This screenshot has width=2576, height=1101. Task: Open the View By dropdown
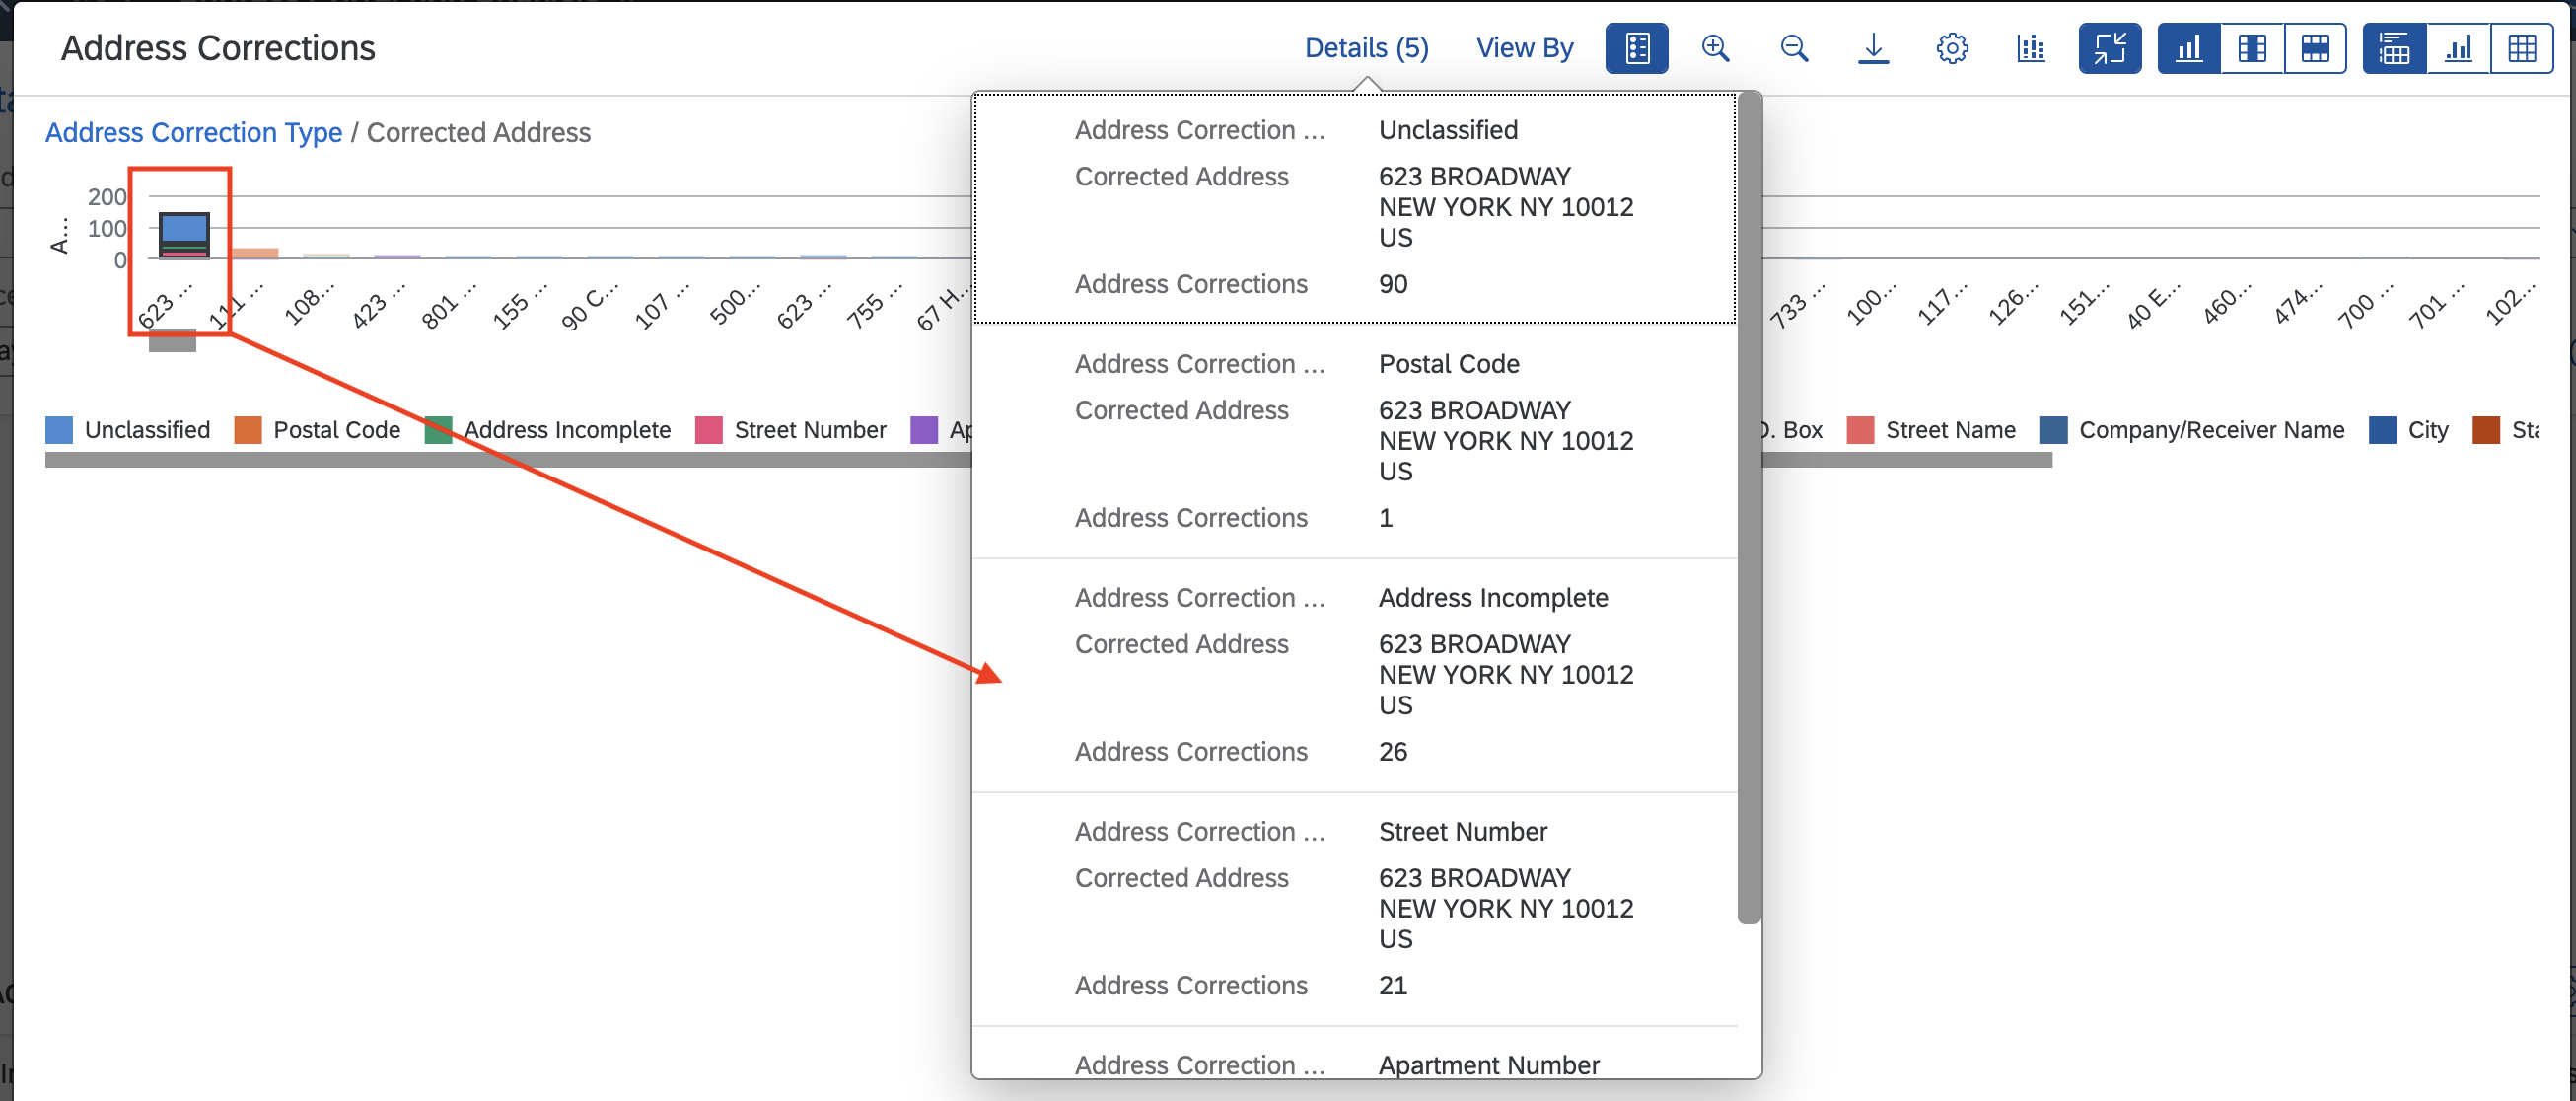coord(1524,47)
